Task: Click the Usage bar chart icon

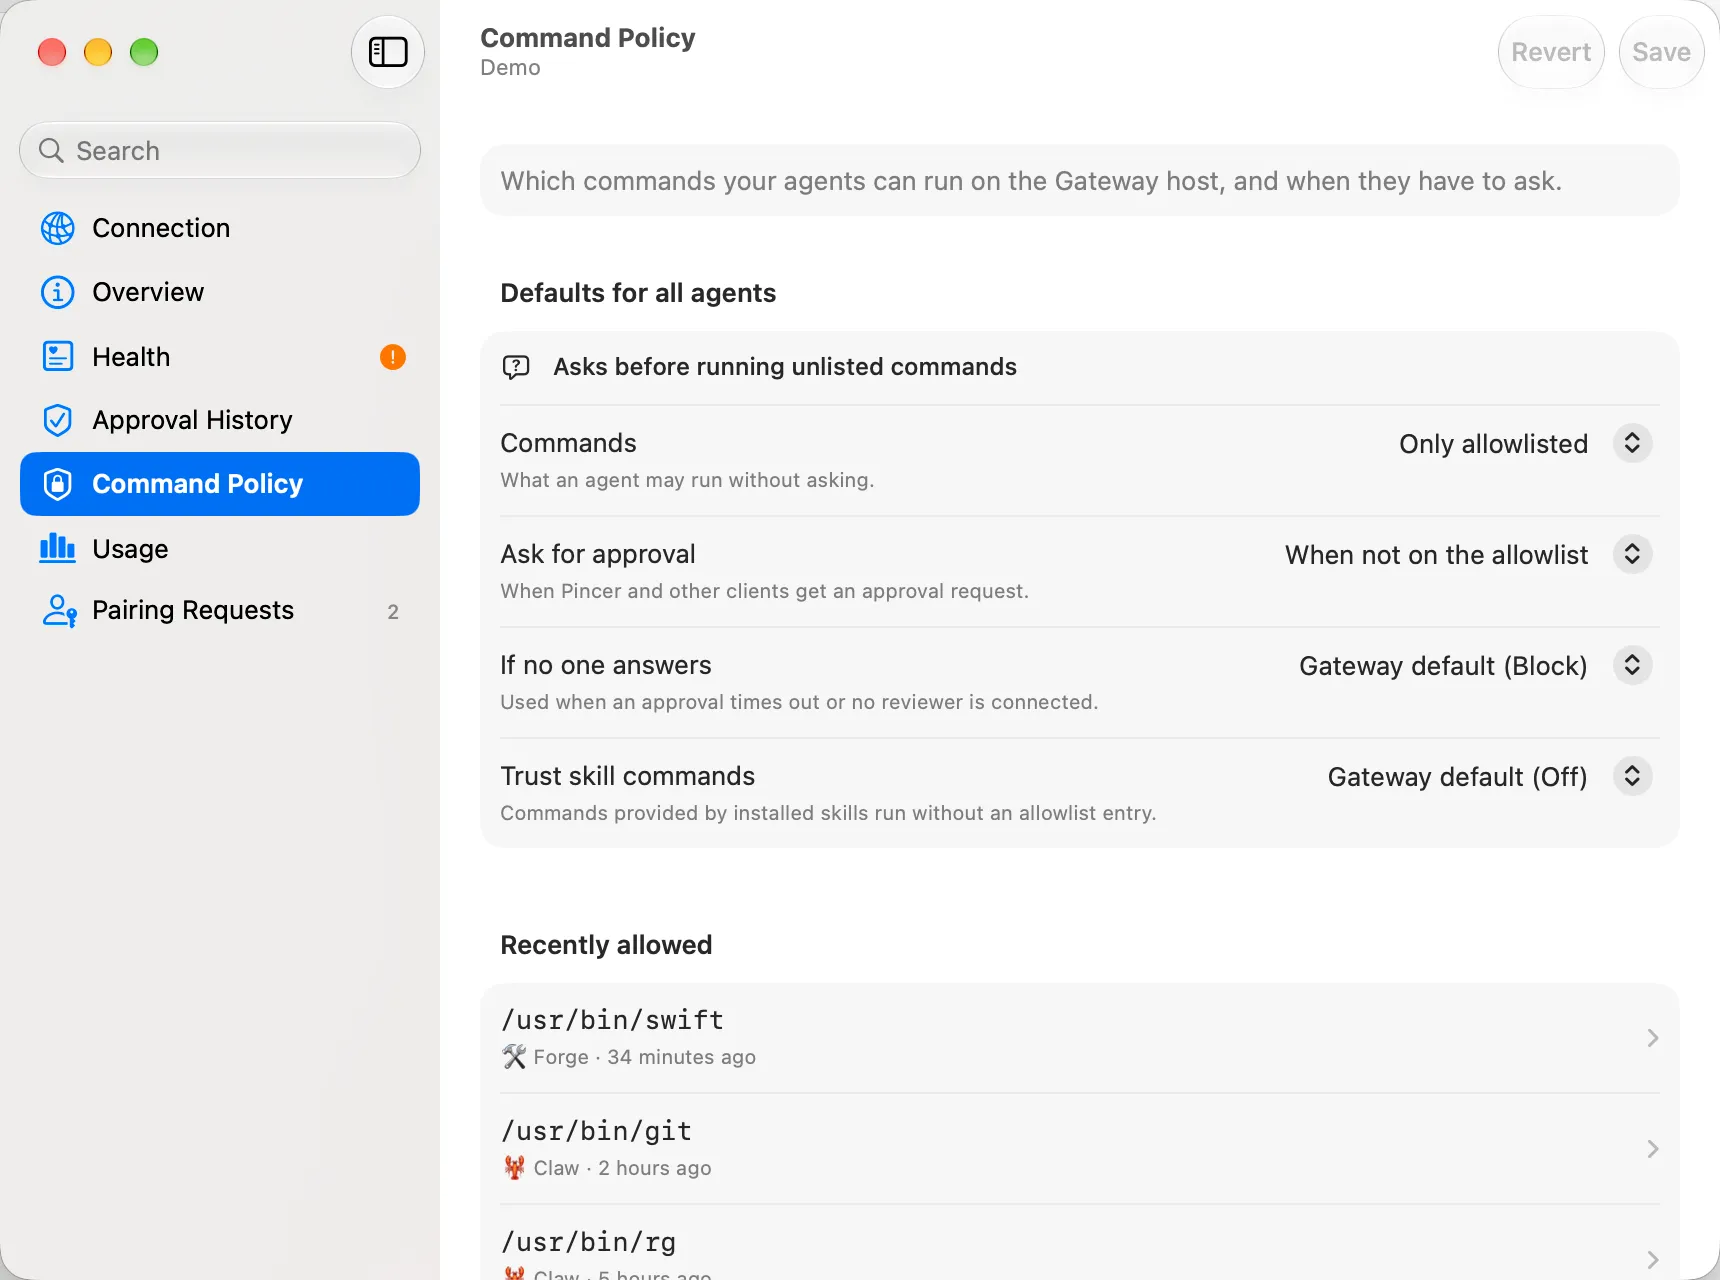Action: pos(58,548)
